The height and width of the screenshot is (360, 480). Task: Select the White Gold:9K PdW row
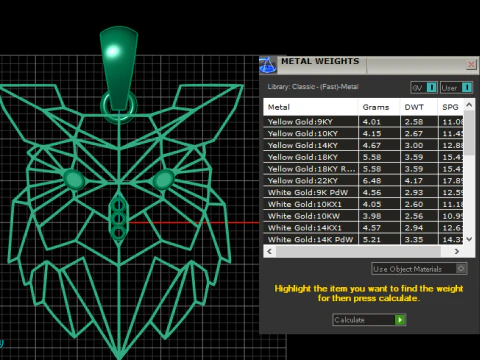tap(363, 192)
